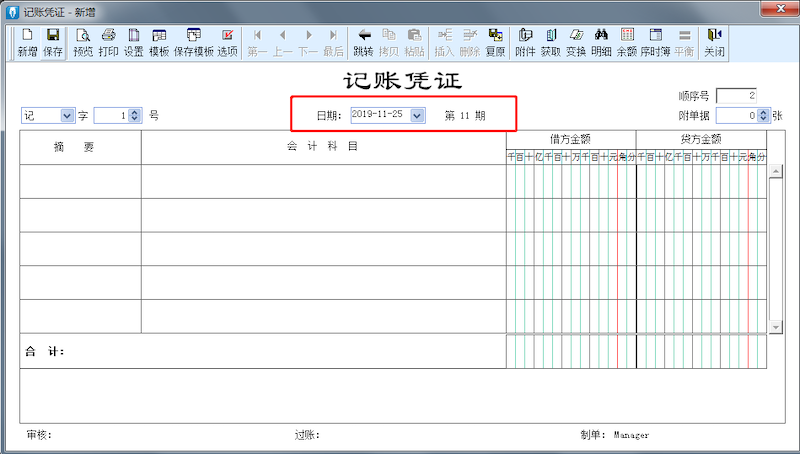Screen dimensions: 800x454
Task: Click the 跳转 jump icon
Action: (x=364, y=43)
